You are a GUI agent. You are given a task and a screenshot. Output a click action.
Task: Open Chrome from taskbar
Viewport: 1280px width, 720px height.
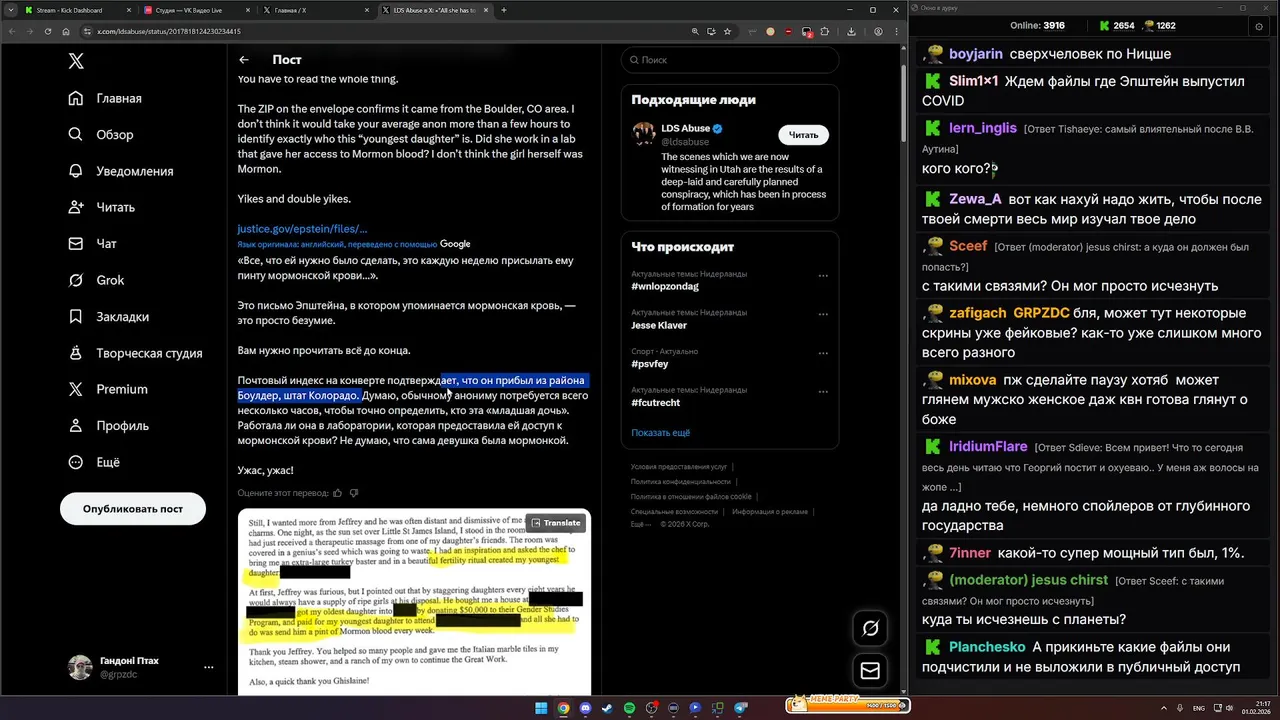point(563,708)
